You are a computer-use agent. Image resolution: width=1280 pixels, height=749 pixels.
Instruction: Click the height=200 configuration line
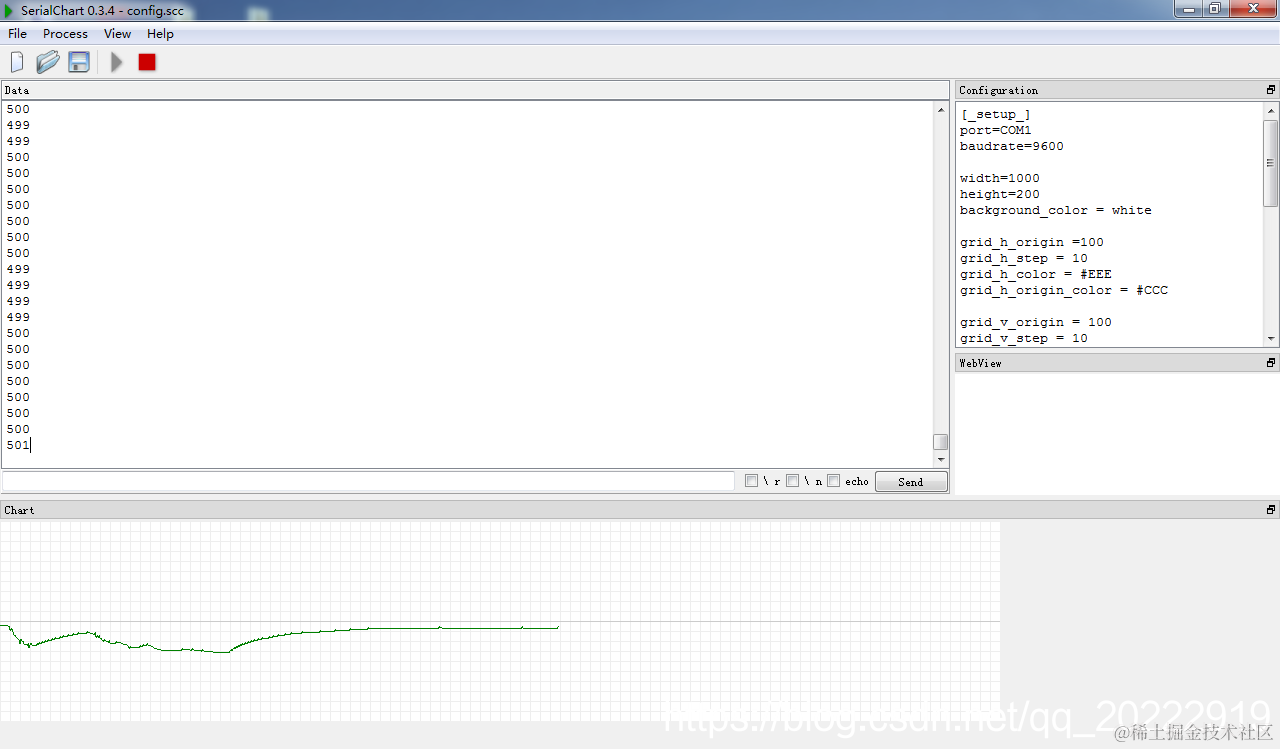1000,194
